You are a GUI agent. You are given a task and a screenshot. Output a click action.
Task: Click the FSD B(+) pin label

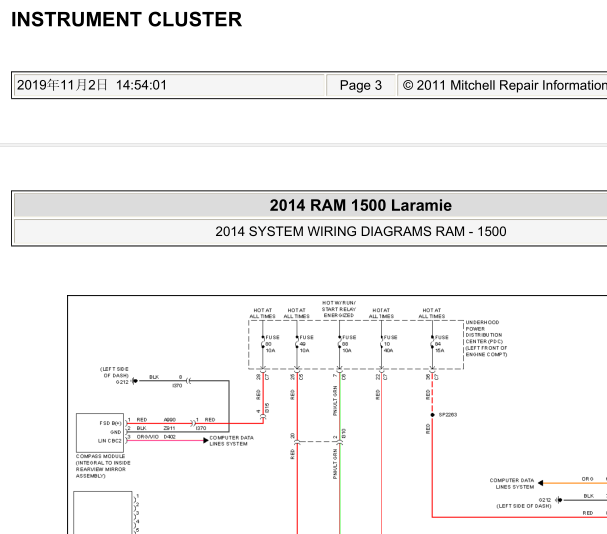point(110,423)
